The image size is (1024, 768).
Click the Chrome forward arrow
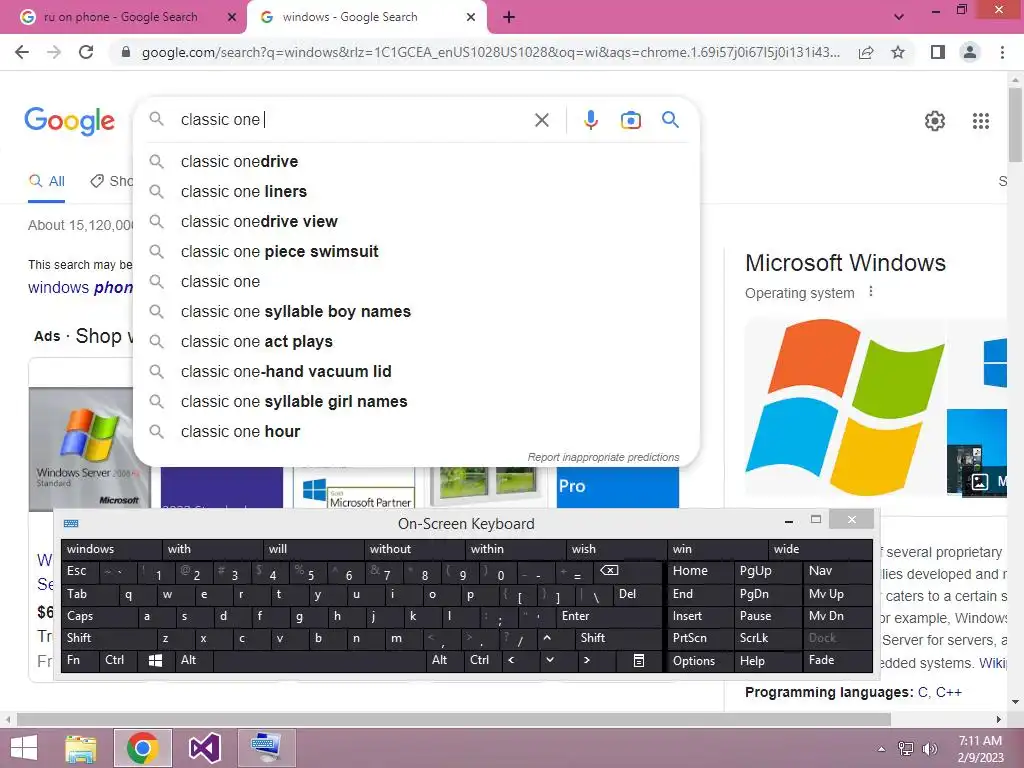coord(54,52)
